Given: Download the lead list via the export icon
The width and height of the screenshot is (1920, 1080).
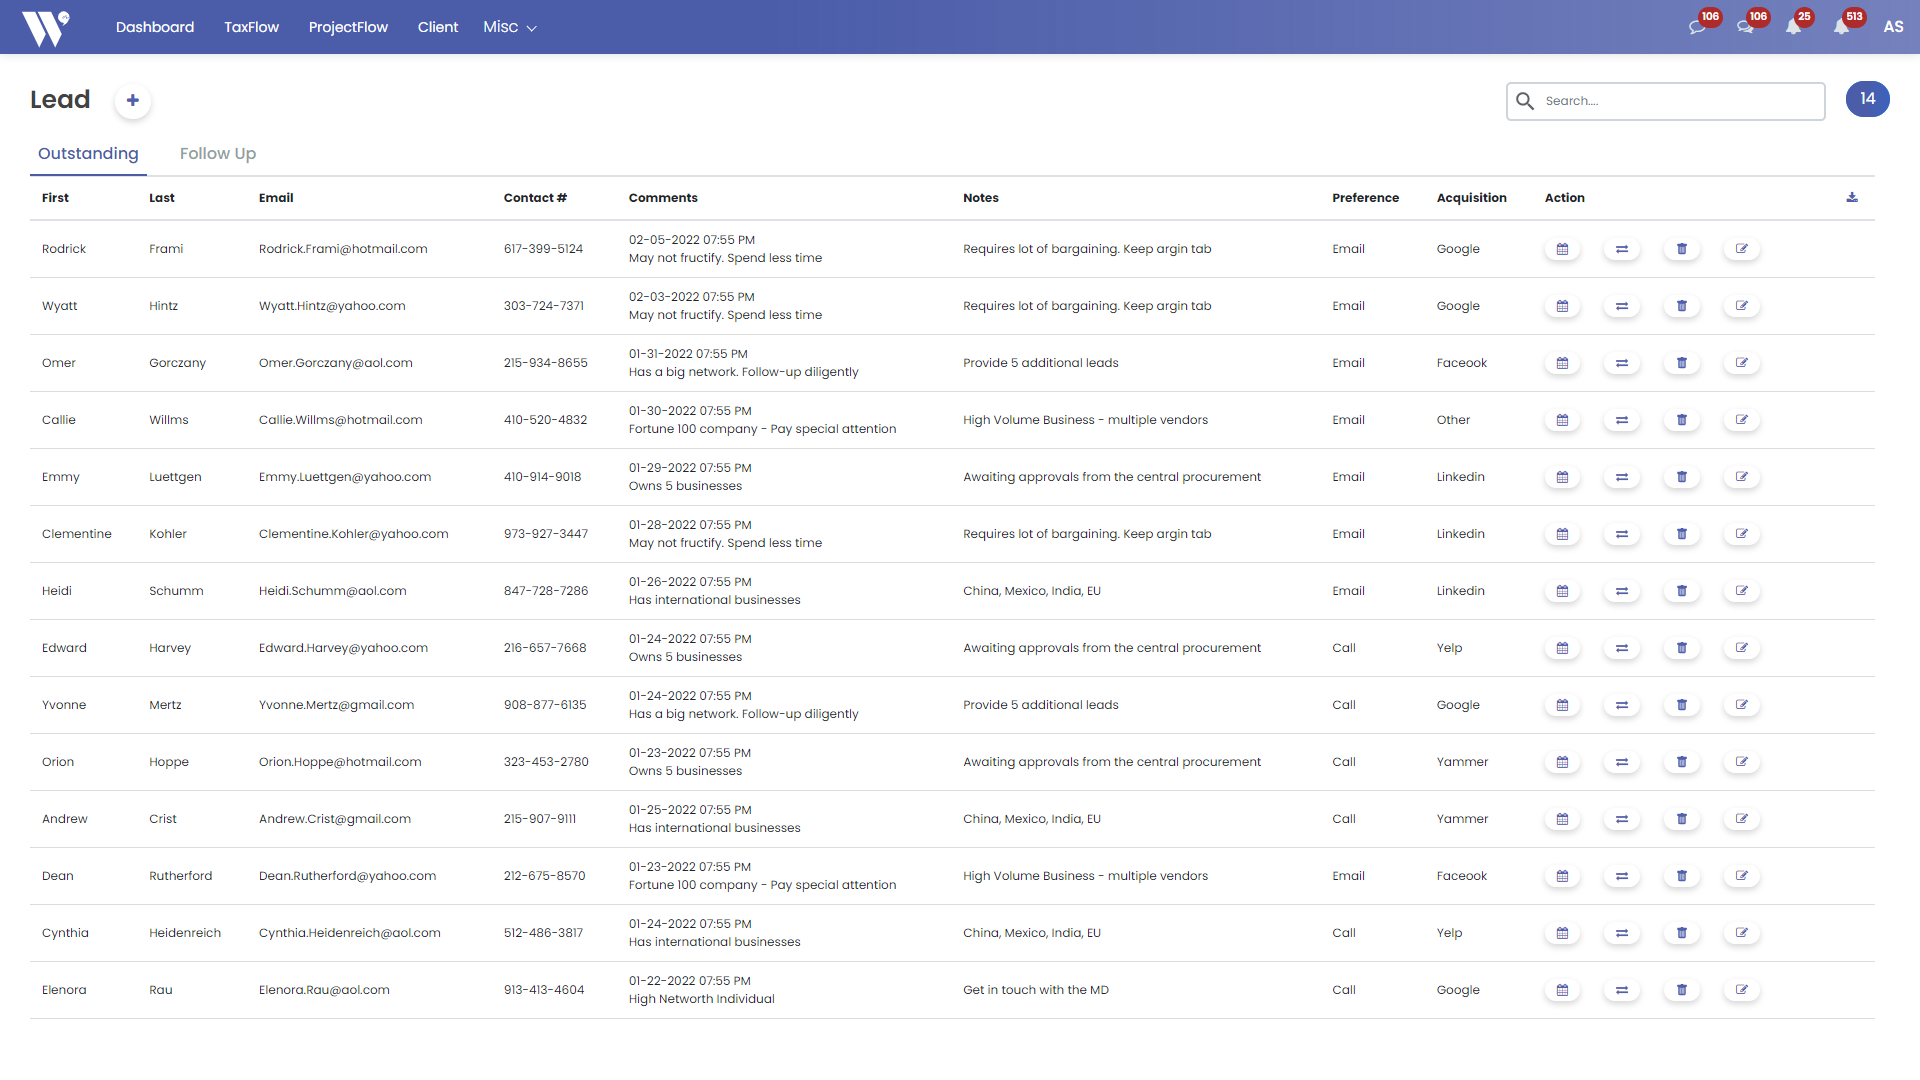Looking at the screenshot, I should coord(1852,198).
